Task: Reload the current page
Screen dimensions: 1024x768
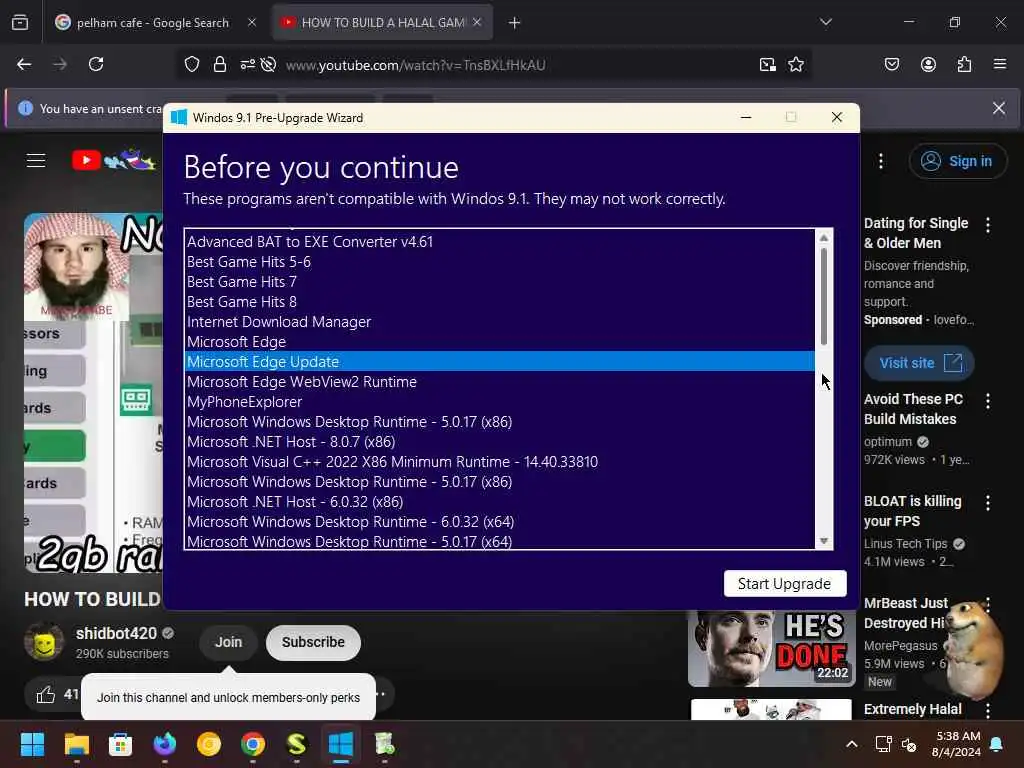Action: tap(96, 64)
